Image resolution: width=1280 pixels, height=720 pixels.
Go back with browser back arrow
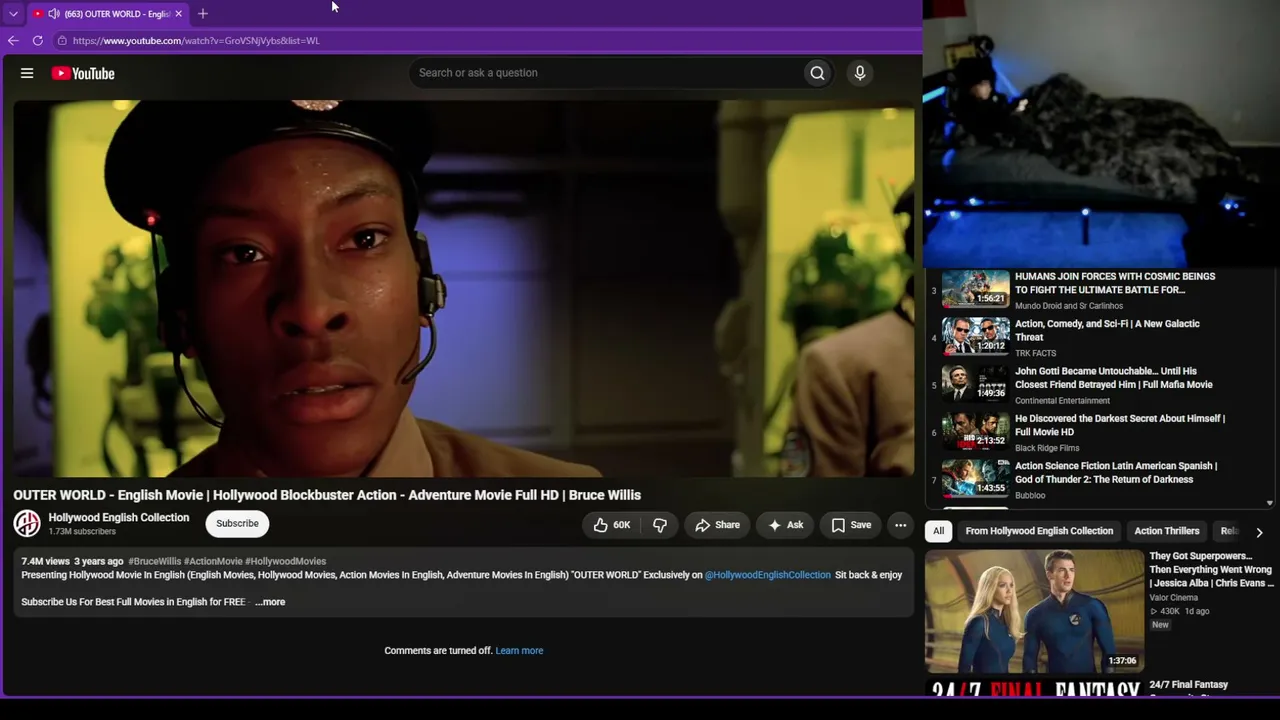[x=13, y=41]
